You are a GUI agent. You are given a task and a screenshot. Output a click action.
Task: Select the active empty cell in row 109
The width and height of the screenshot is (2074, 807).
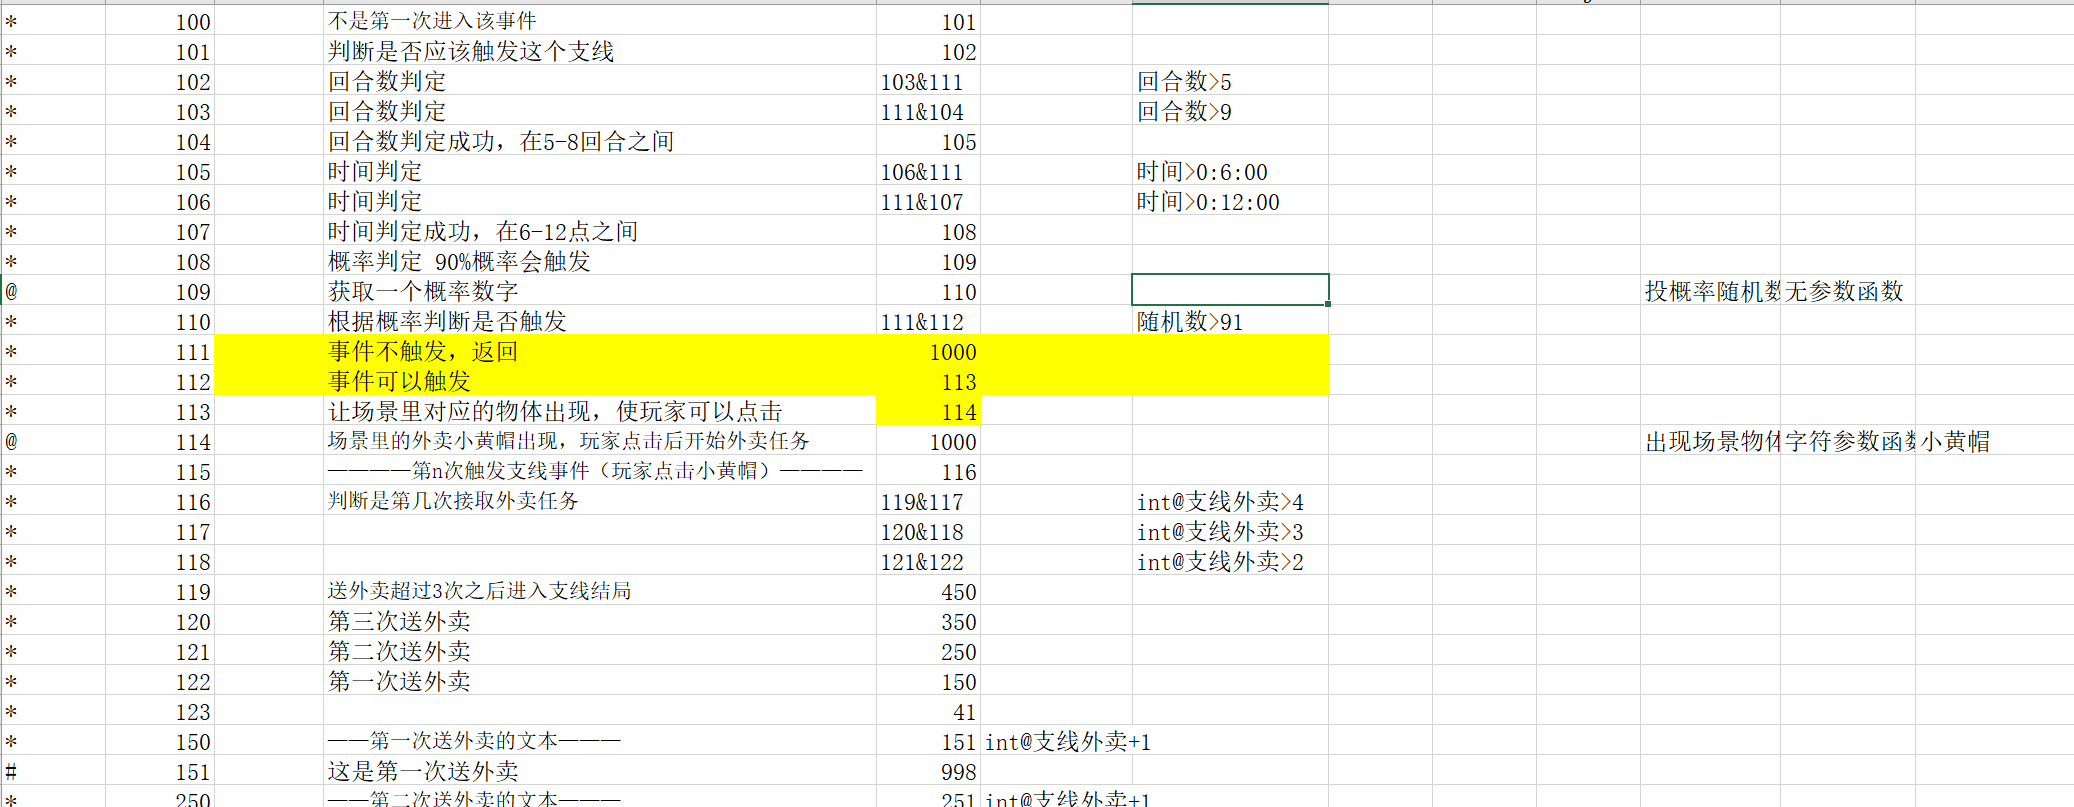click(x=1230, y=290)
